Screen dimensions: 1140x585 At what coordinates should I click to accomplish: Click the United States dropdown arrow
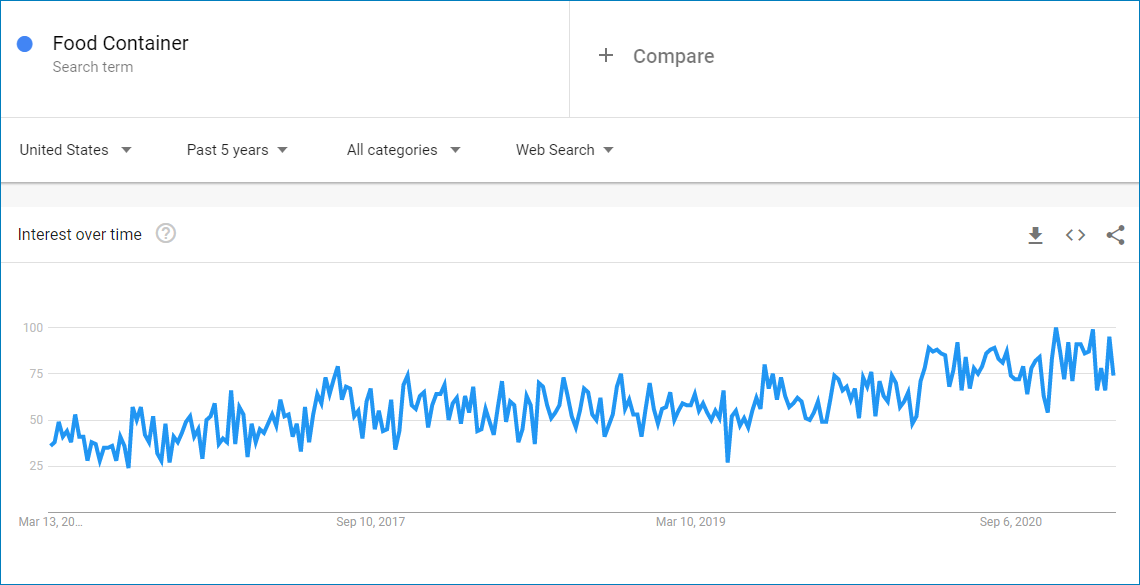[x=126, y=149]
